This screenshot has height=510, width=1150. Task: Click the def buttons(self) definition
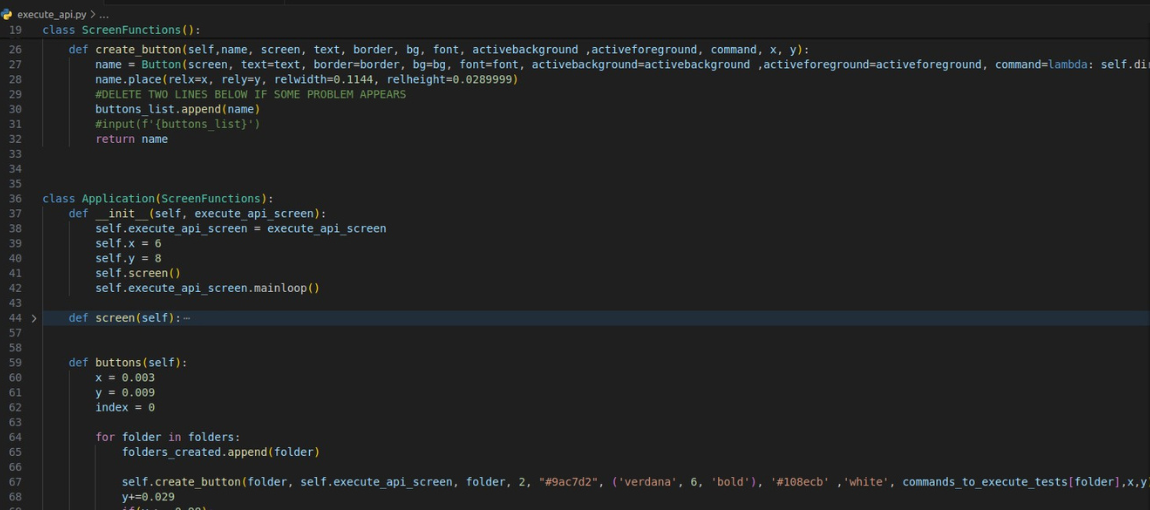[127, 362]
